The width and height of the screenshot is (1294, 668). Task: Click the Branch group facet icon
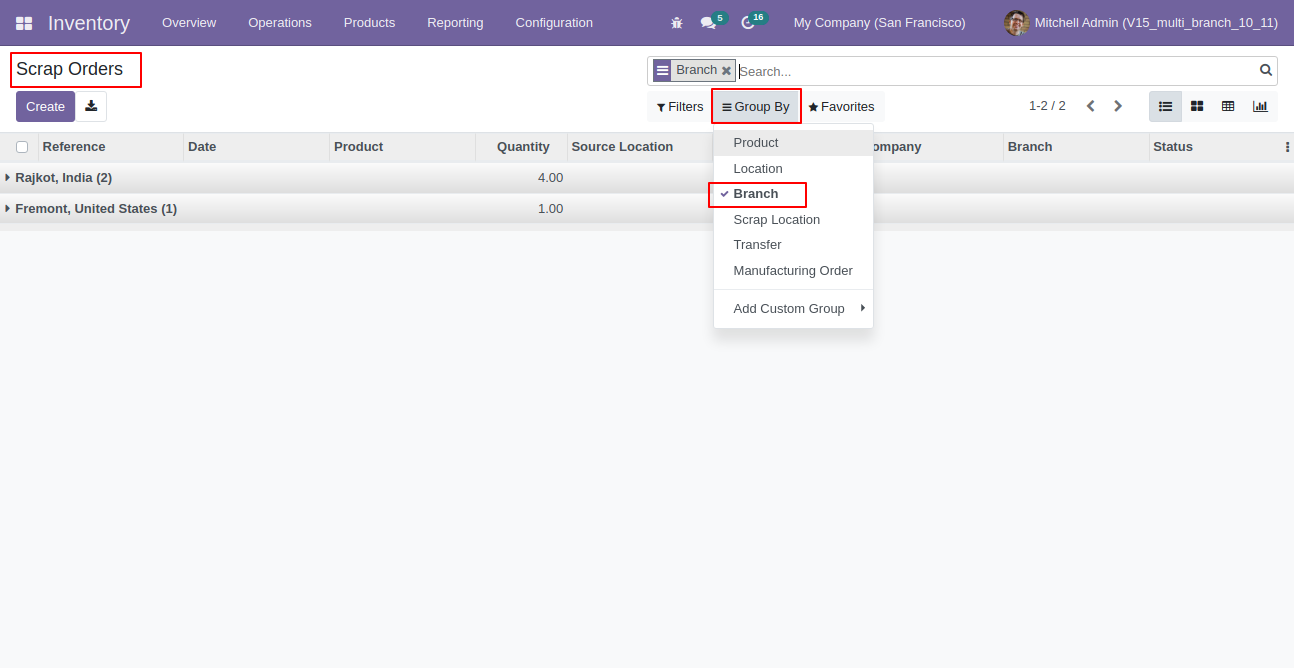tap(662, 71)
